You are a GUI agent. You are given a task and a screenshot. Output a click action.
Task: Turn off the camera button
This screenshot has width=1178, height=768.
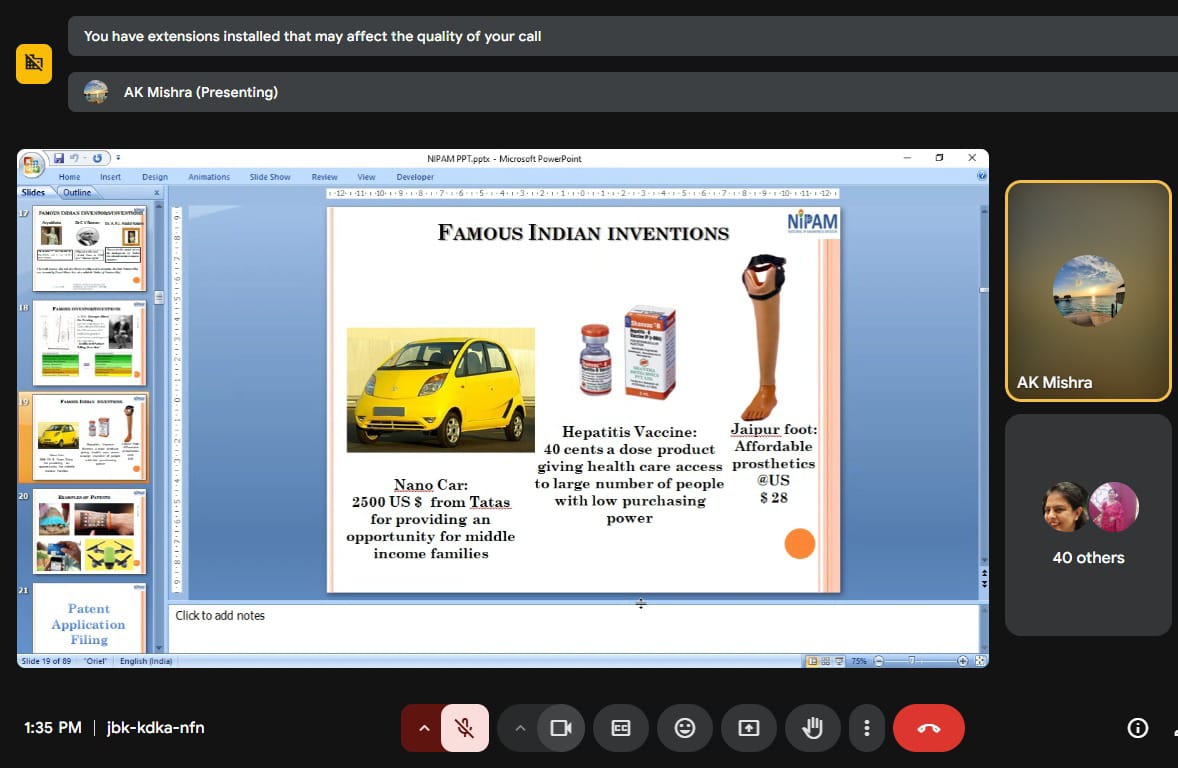(x=560, y=727)
